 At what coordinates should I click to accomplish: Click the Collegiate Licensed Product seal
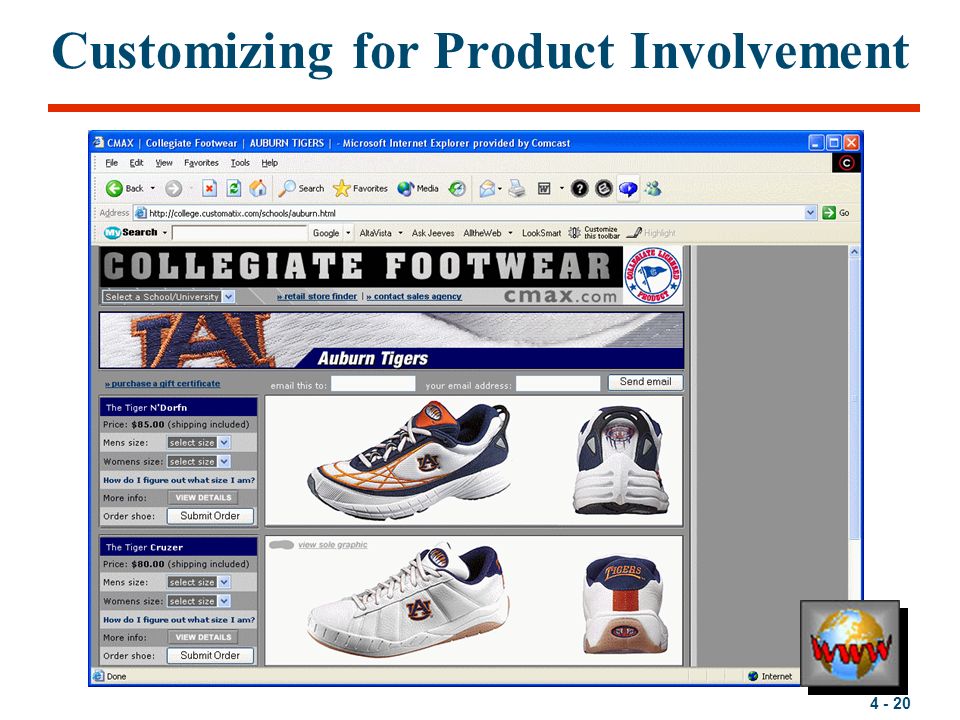(653, 276)
